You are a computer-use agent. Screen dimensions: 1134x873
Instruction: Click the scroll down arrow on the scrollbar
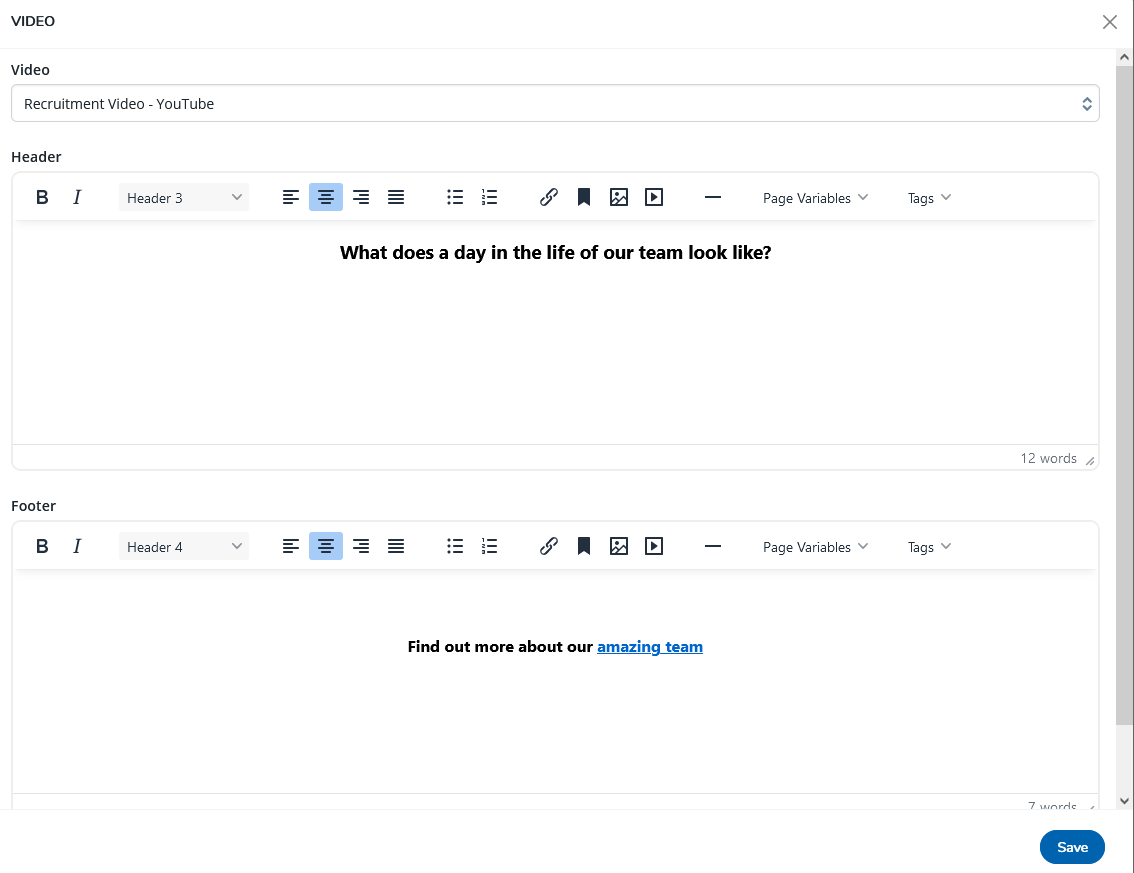coord(1124,800)
